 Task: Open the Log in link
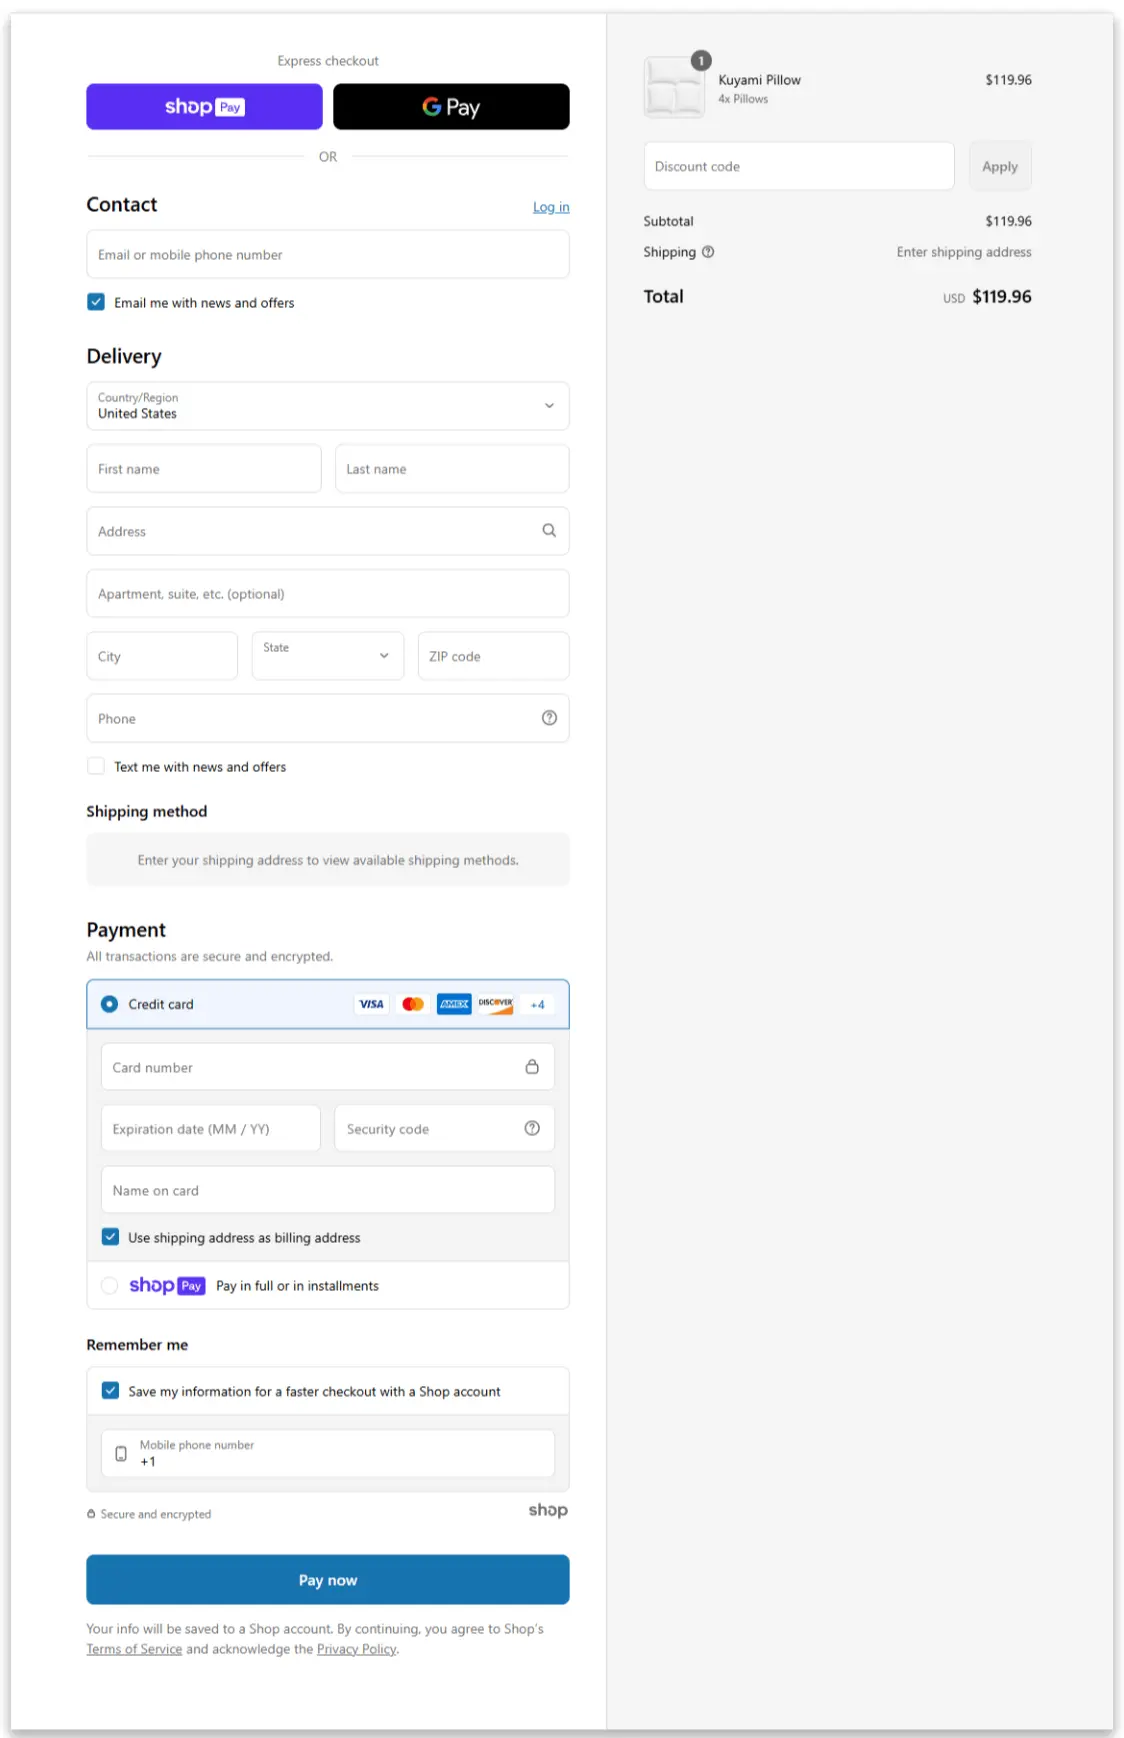[551, 207]
